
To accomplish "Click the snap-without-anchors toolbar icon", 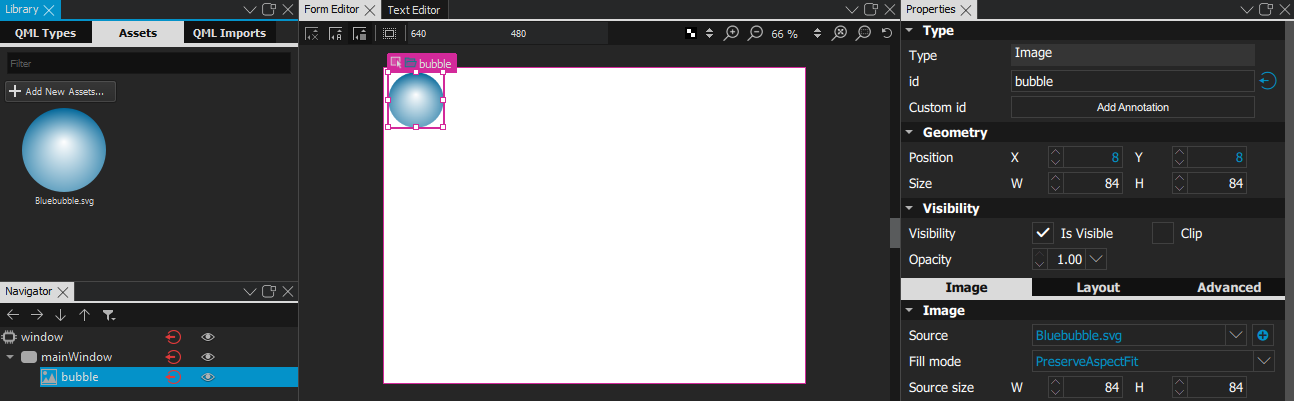I will click(359, 33).
